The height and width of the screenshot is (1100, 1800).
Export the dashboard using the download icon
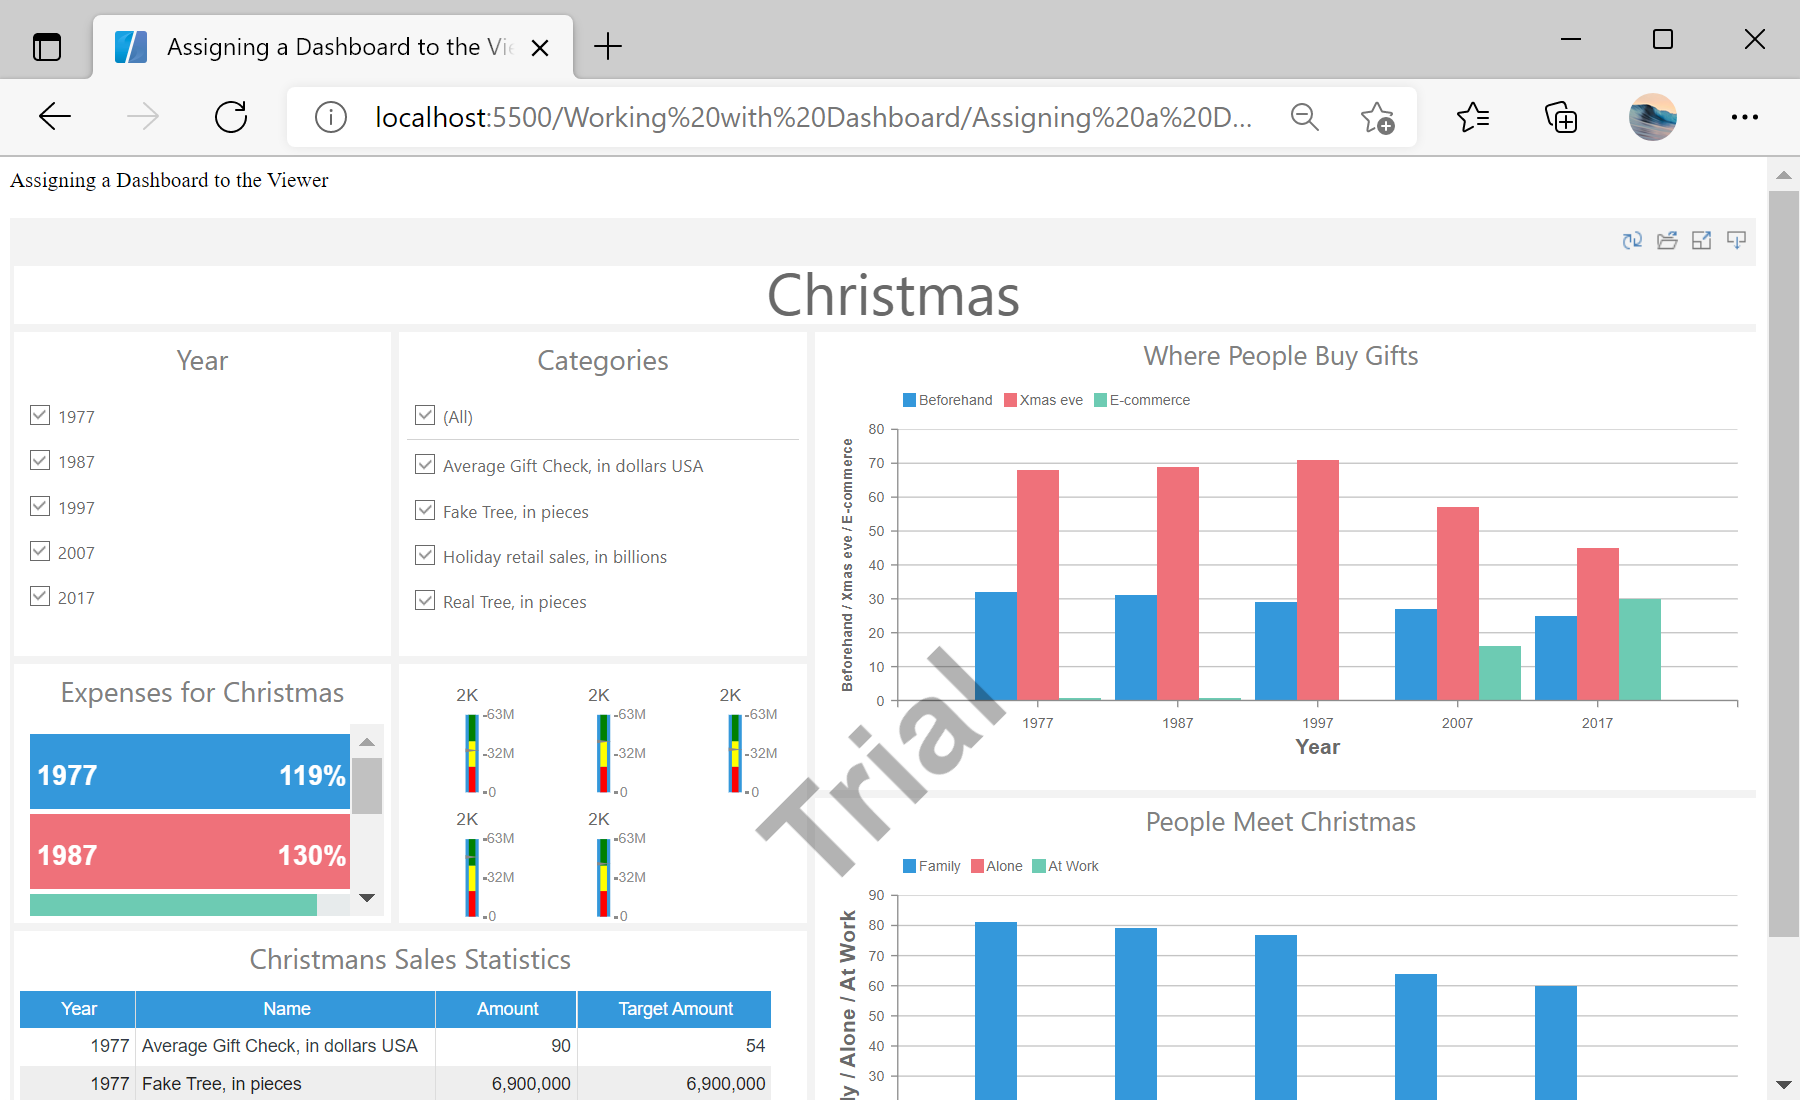[1735, 240]
